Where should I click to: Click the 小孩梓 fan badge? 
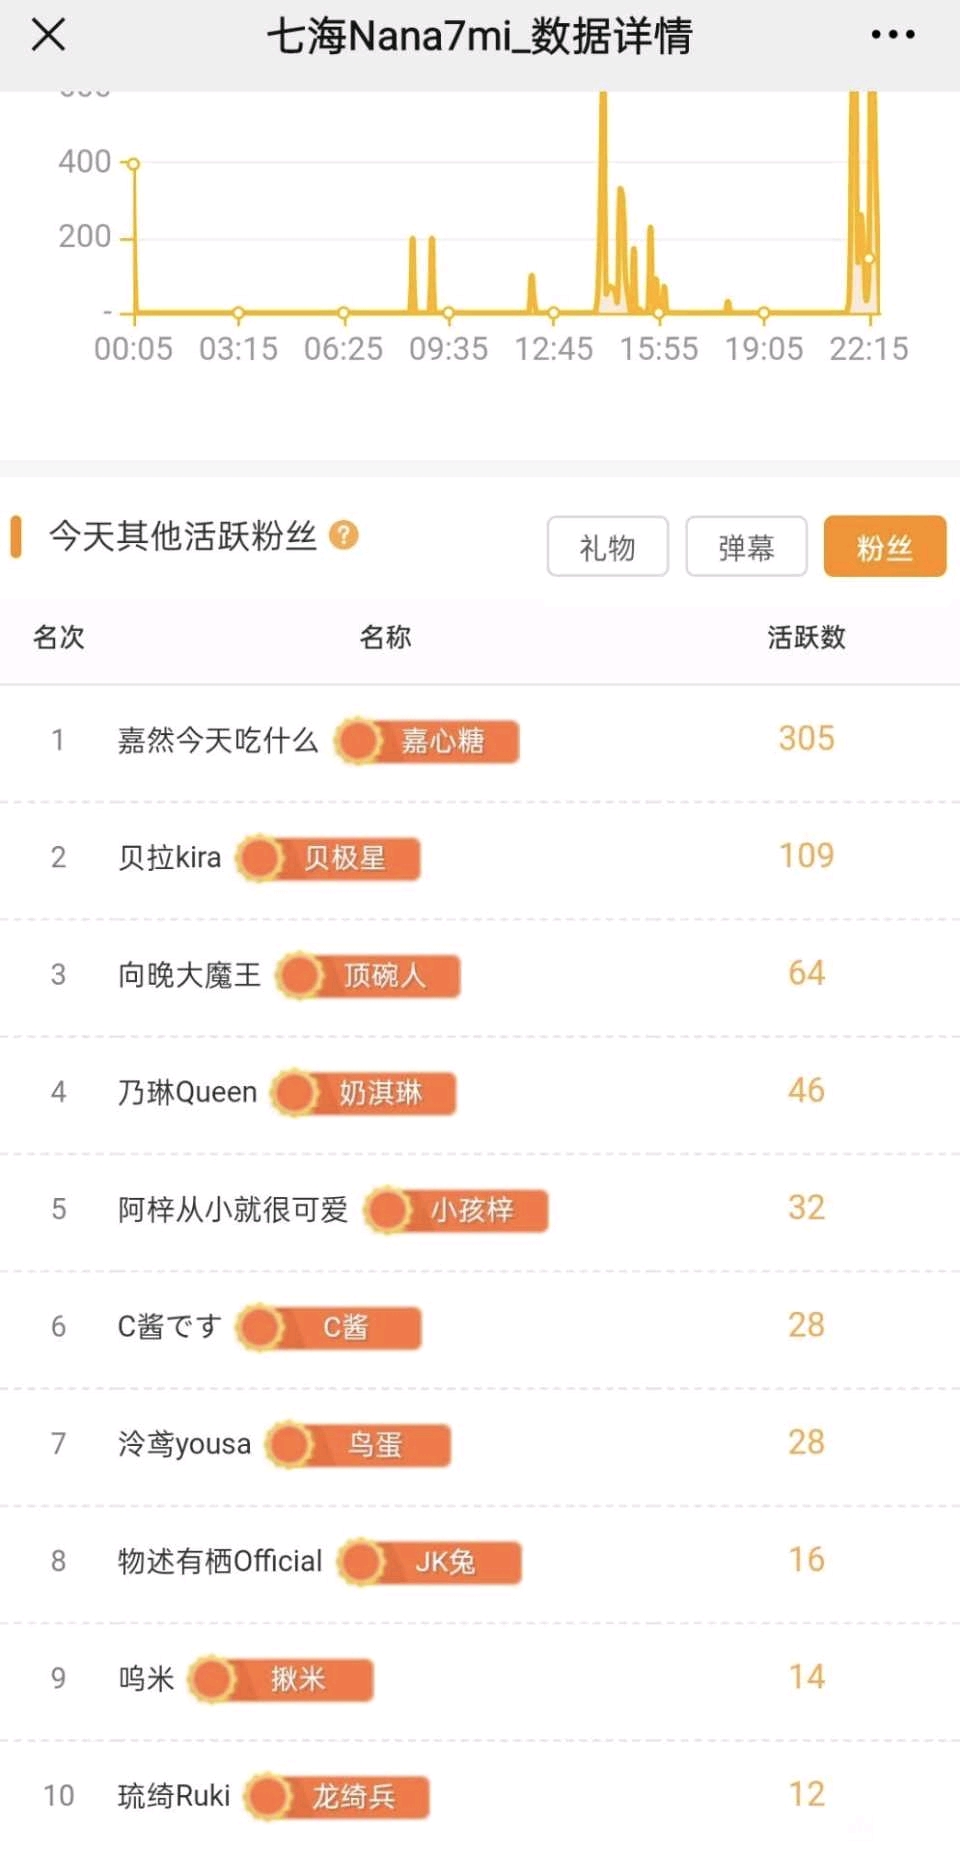click(457, 1210)
